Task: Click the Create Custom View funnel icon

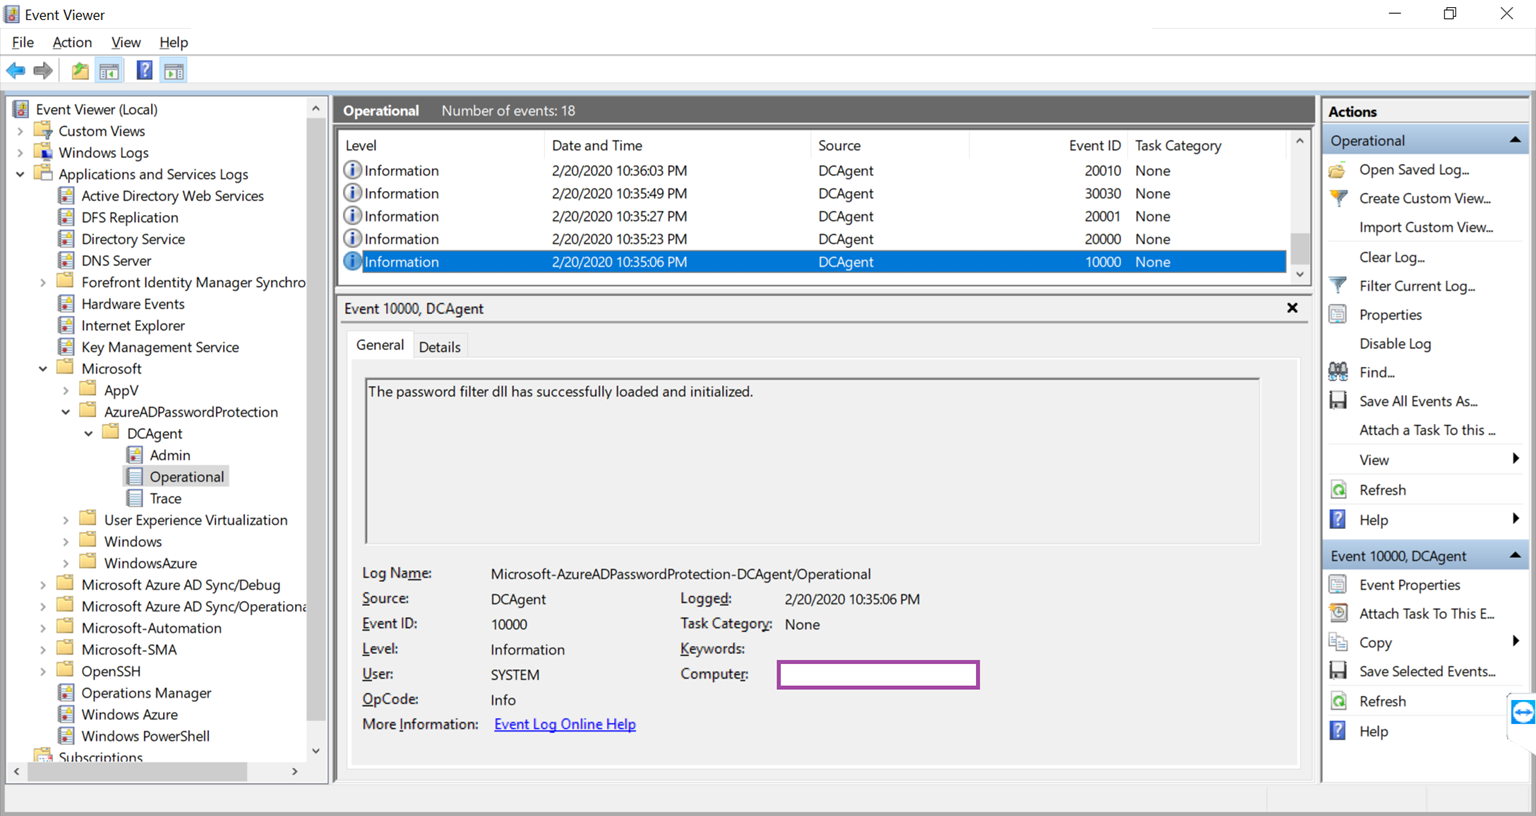Action: click(x=1338, y=198)
